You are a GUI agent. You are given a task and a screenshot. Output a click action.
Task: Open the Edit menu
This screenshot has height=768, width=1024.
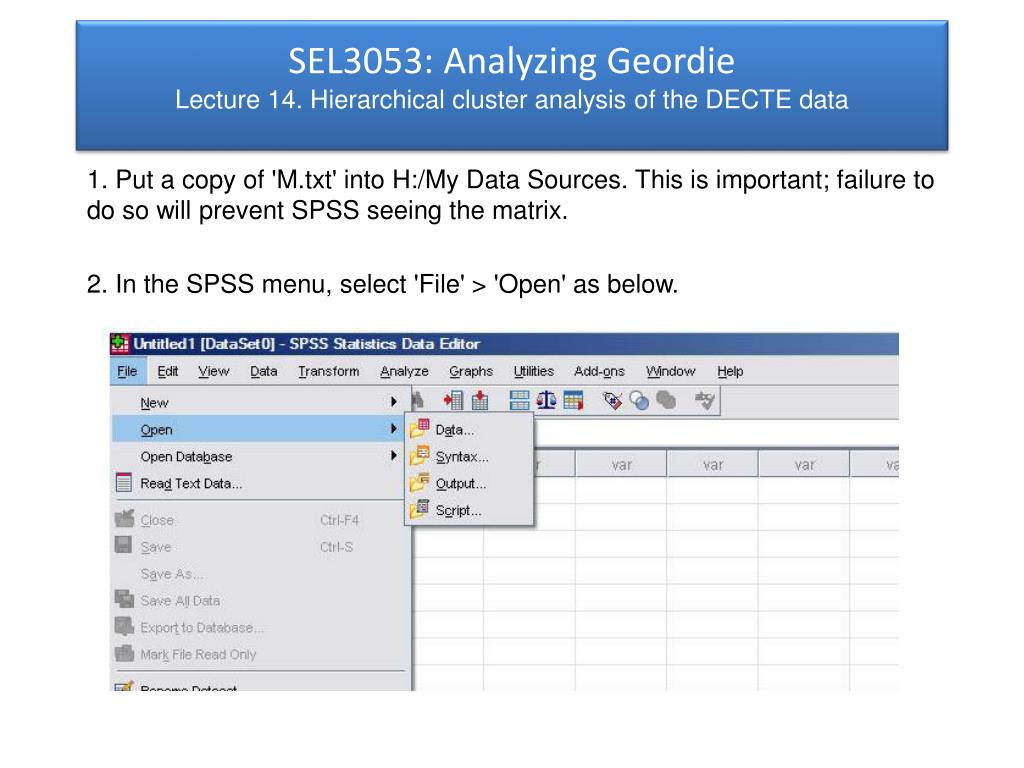[x=168, y=371]
